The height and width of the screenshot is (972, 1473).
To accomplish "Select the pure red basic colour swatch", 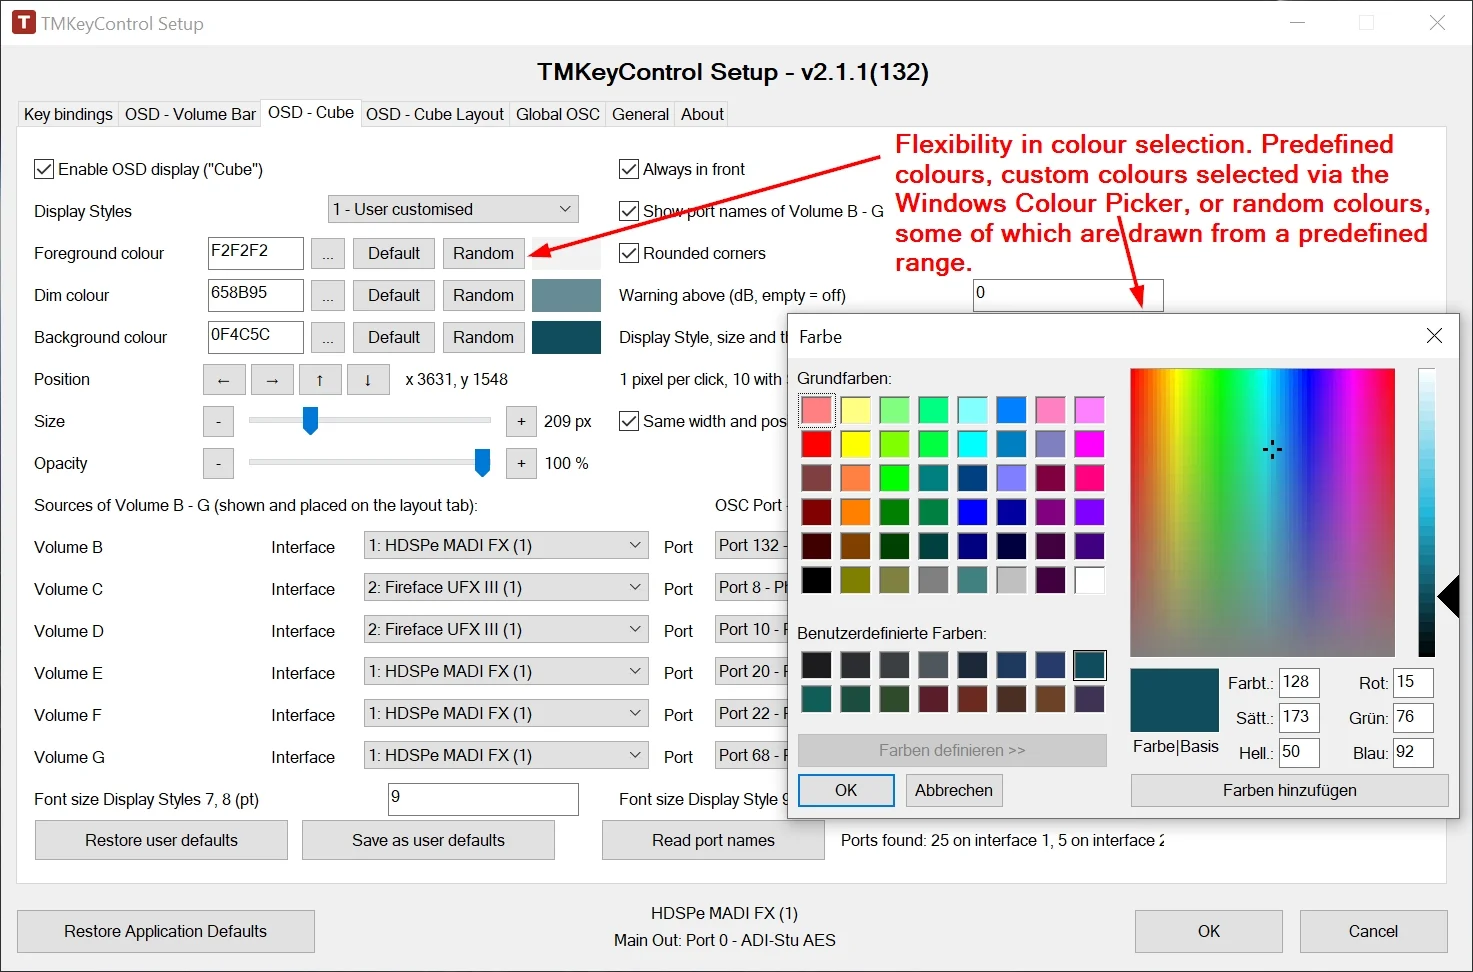I will [x=816, y=443].
